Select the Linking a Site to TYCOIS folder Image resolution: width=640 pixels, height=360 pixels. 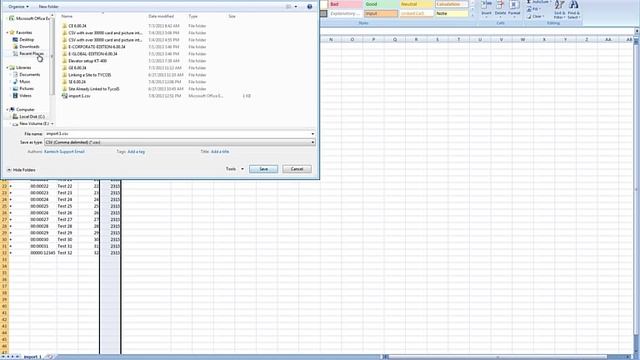pyautogui.click(x=89, y=75)
